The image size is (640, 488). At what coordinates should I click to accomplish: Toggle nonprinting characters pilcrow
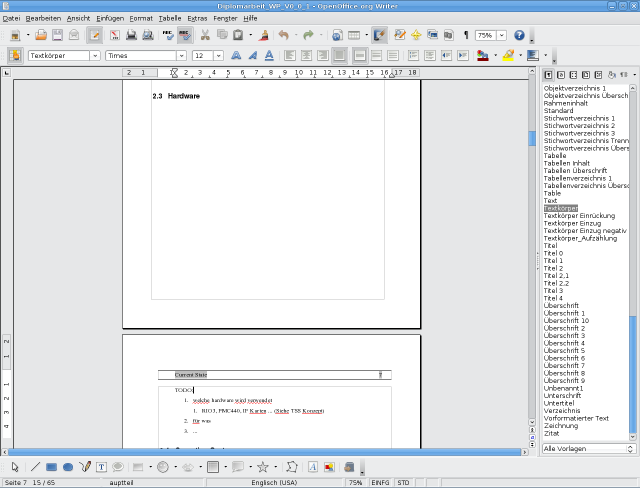pyautogui.click(x=466, y=35)
